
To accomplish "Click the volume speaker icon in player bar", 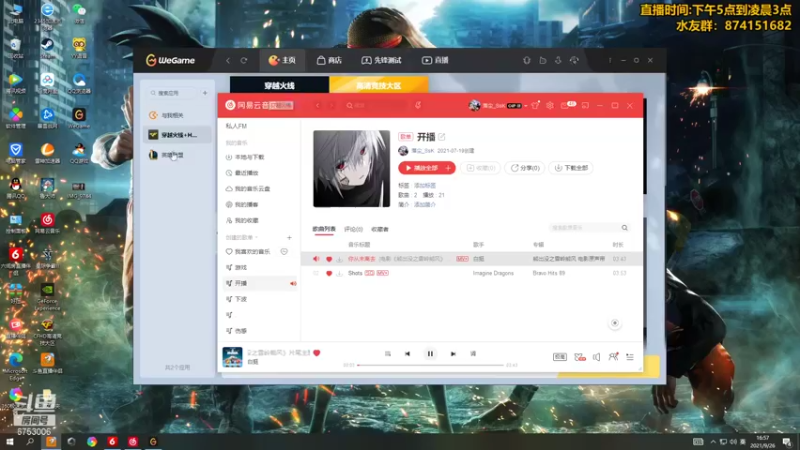I will coord(596,357).
